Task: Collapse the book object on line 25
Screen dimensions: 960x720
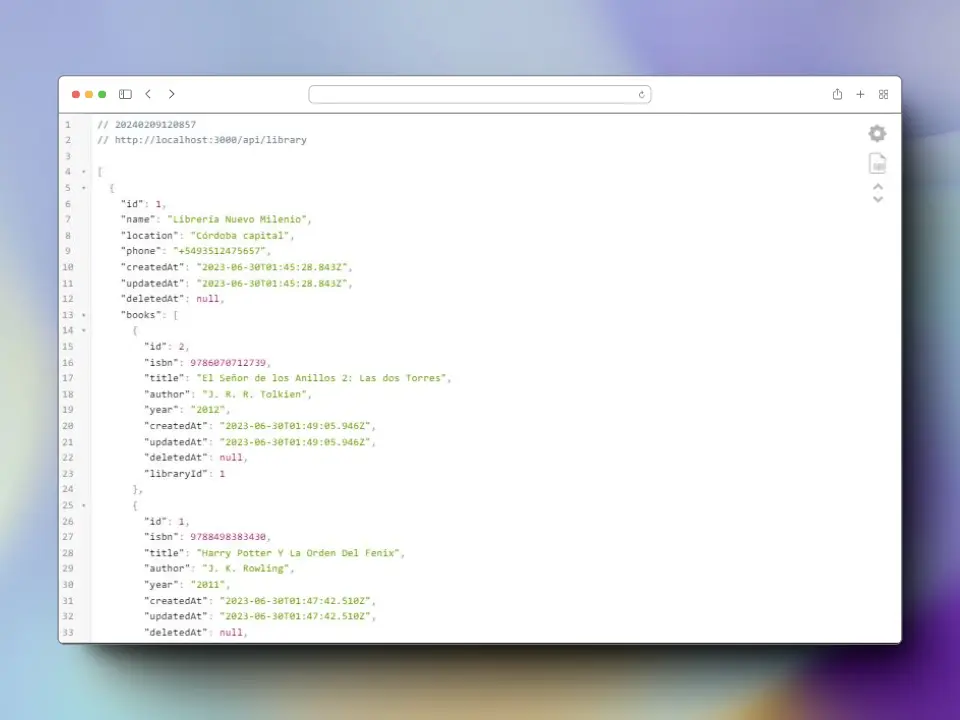Action: tap(84, 506)
